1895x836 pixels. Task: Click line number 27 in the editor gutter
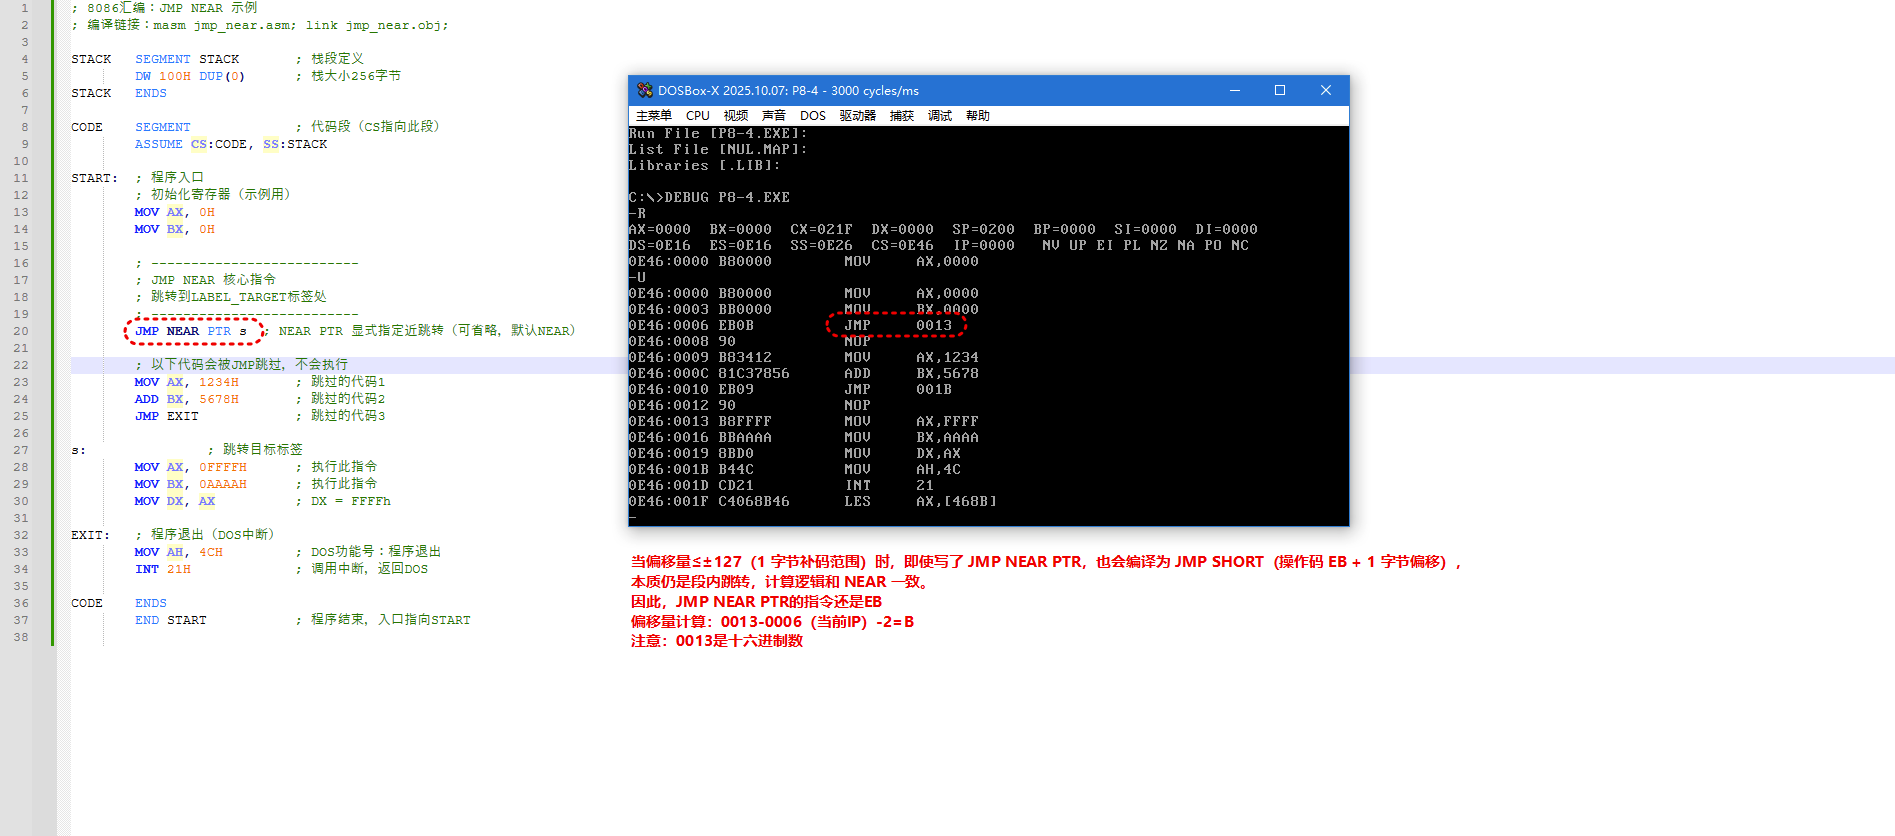(21, 450)
